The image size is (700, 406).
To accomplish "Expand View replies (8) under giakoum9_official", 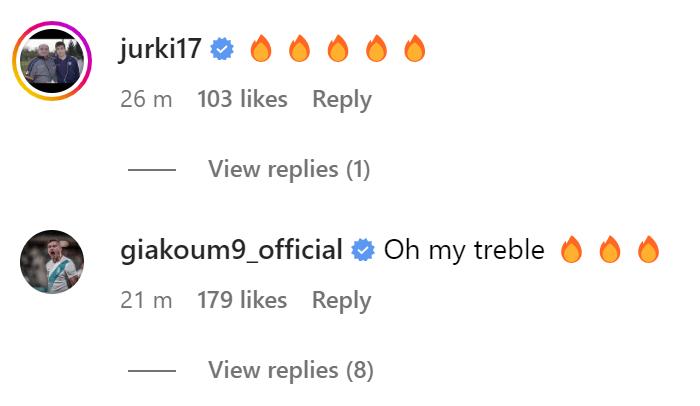I will (291, 370).
